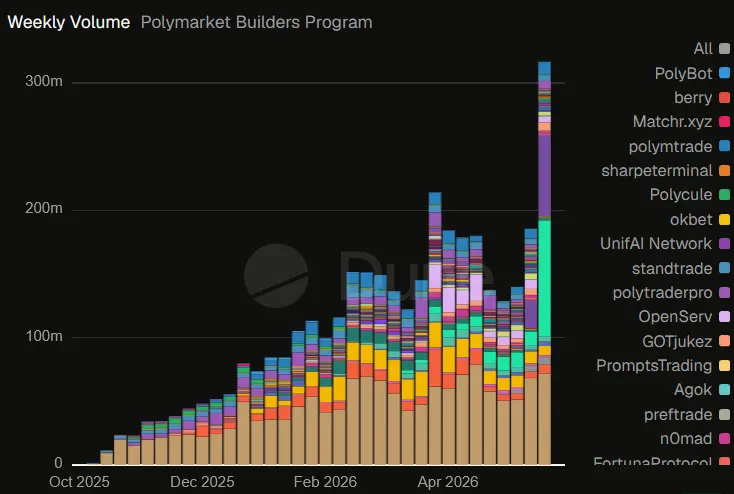The height and width of the screenshot is (494, 734).
Task: Select standtrade label in the legend
Action: click(672, 268)
